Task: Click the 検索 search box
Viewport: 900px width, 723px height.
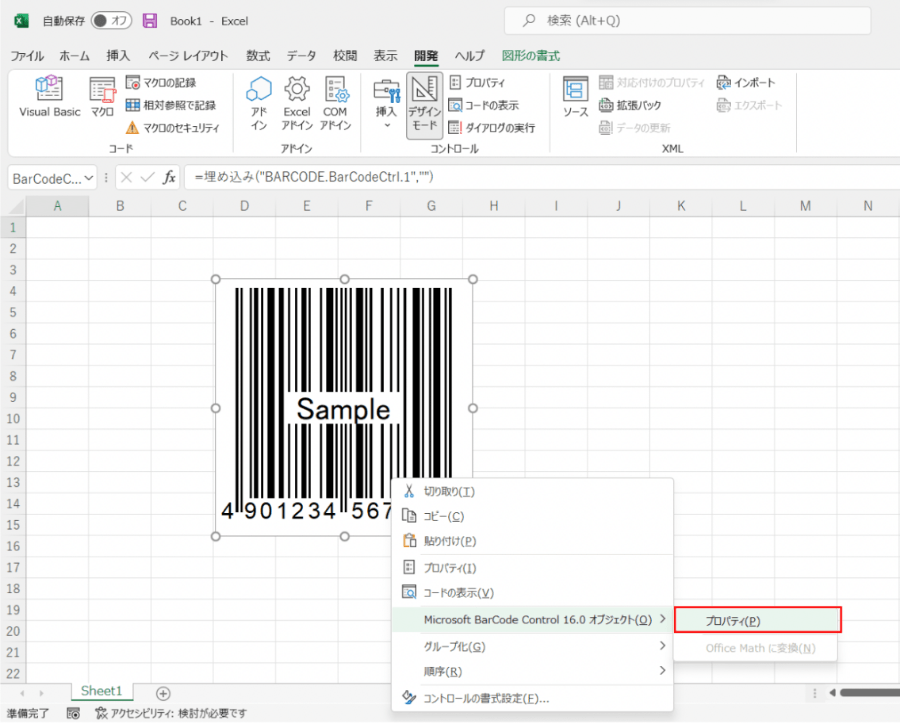Action: (x=687, y=21)
